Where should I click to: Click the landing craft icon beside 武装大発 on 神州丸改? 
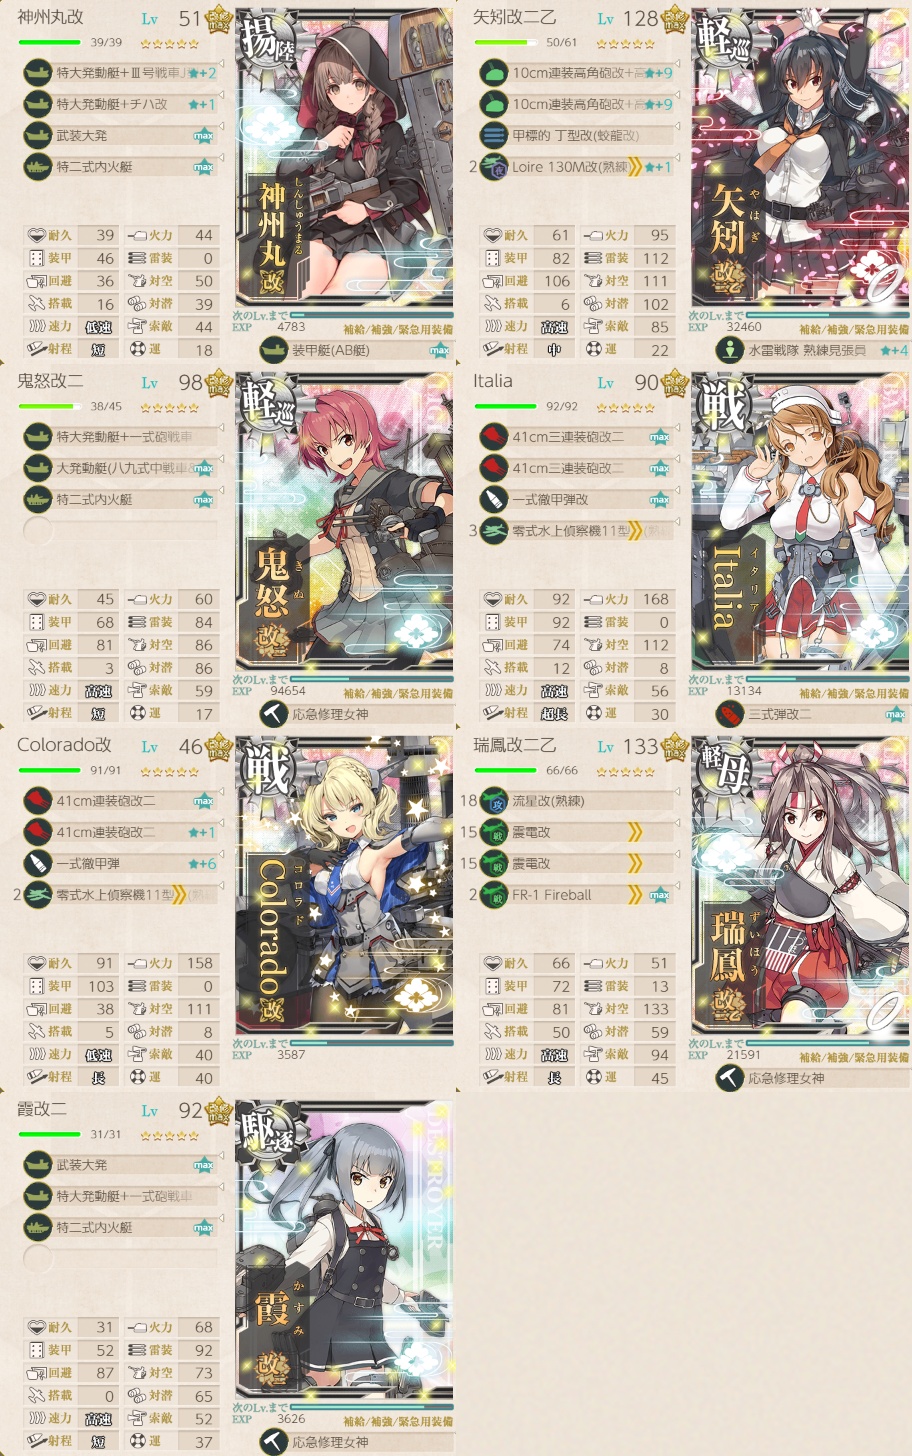[x=38, y=135]
